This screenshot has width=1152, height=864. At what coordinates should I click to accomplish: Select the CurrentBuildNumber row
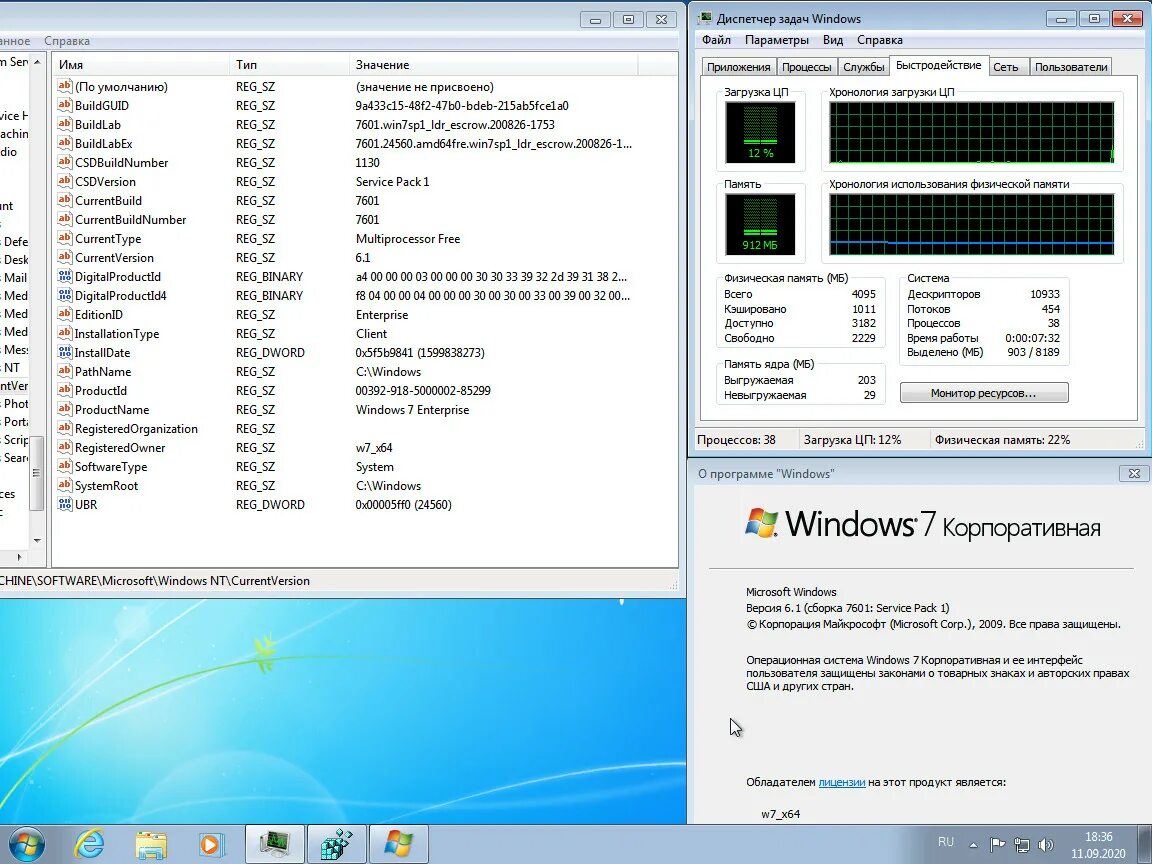click(x=365, y=220)
